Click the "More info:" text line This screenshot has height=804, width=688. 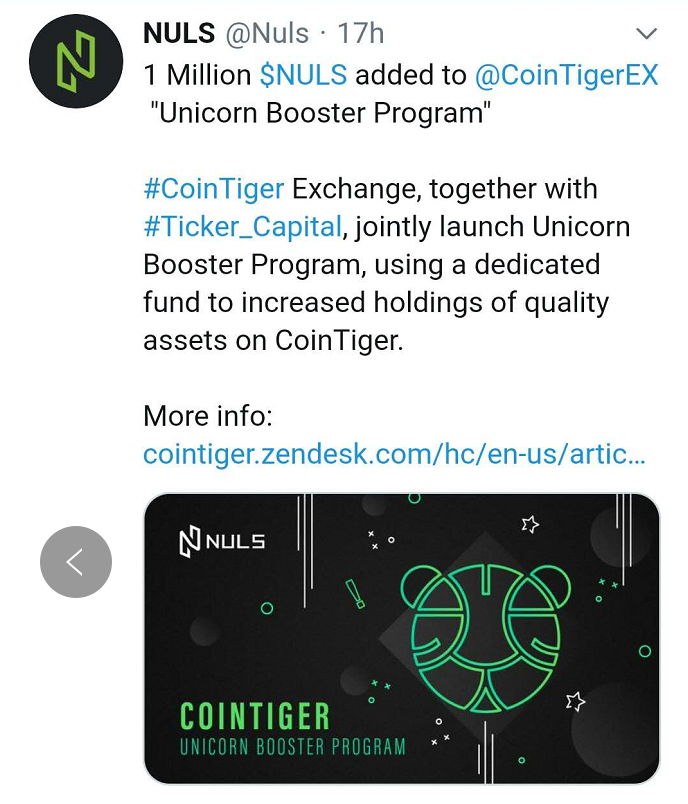point(208,416)
